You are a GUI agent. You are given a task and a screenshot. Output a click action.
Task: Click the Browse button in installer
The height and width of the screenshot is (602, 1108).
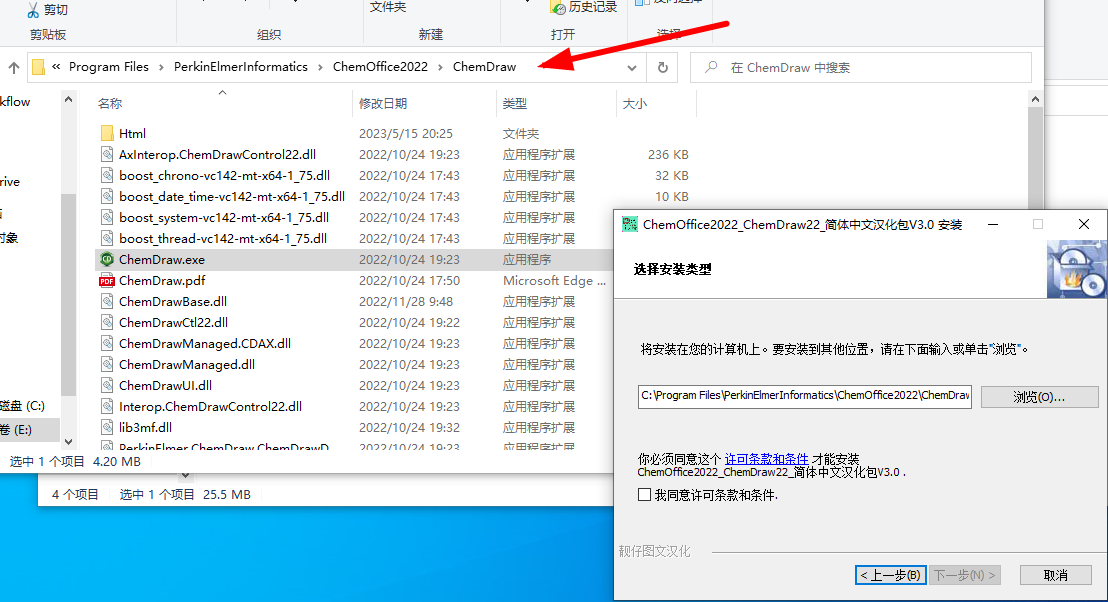[1039, 396]
